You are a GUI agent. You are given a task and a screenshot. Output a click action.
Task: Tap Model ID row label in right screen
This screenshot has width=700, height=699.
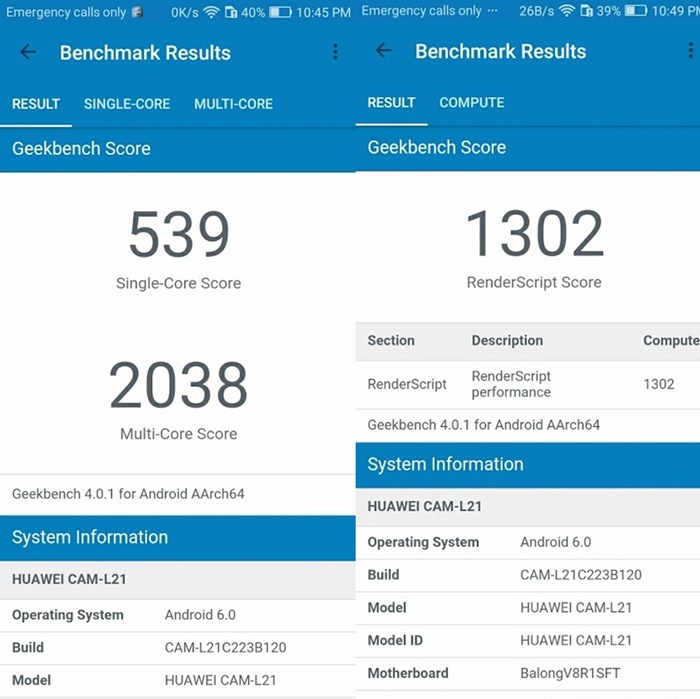click(x=395, y=640)
